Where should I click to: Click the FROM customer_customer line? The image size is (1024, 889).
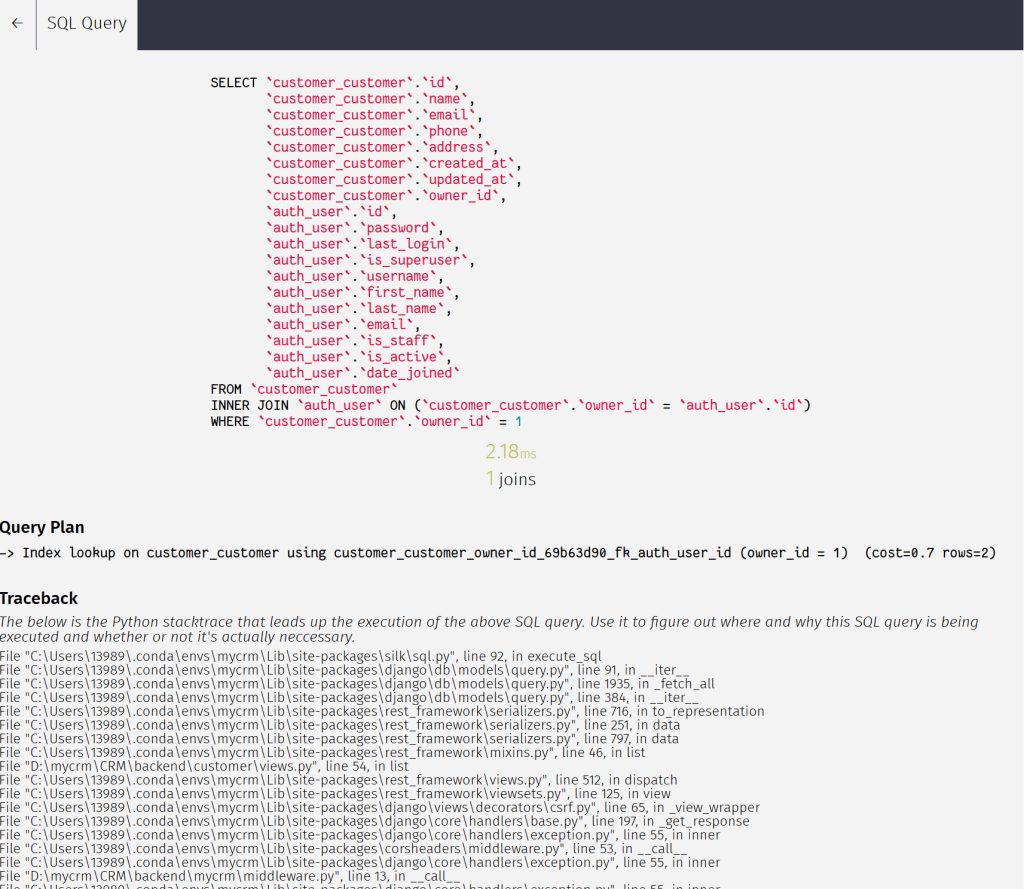(304, 389)
